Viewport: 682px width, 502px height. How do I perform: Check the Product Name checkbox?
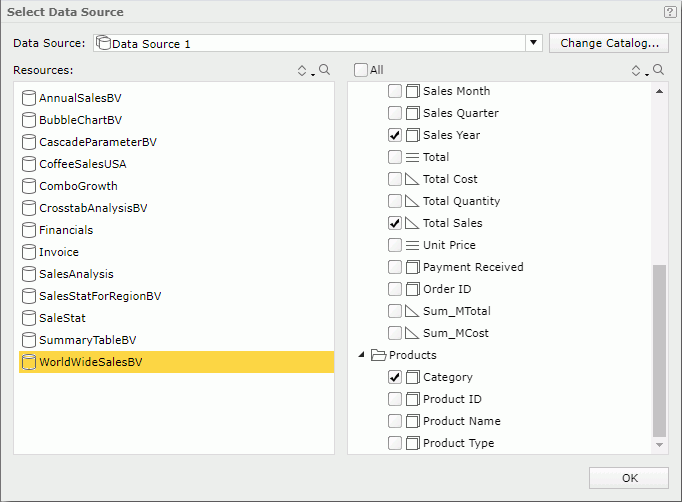[394, 421]
